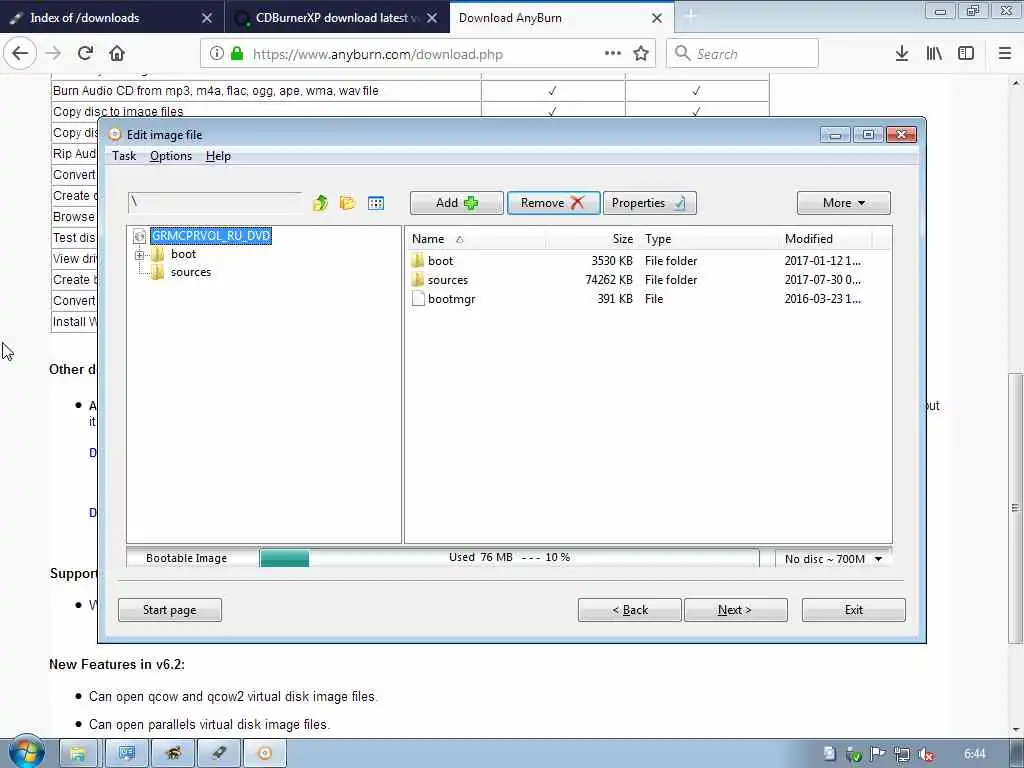Click the green padlock icon
The width and height of the screenshot is (1024, 768).
[237, 54]
